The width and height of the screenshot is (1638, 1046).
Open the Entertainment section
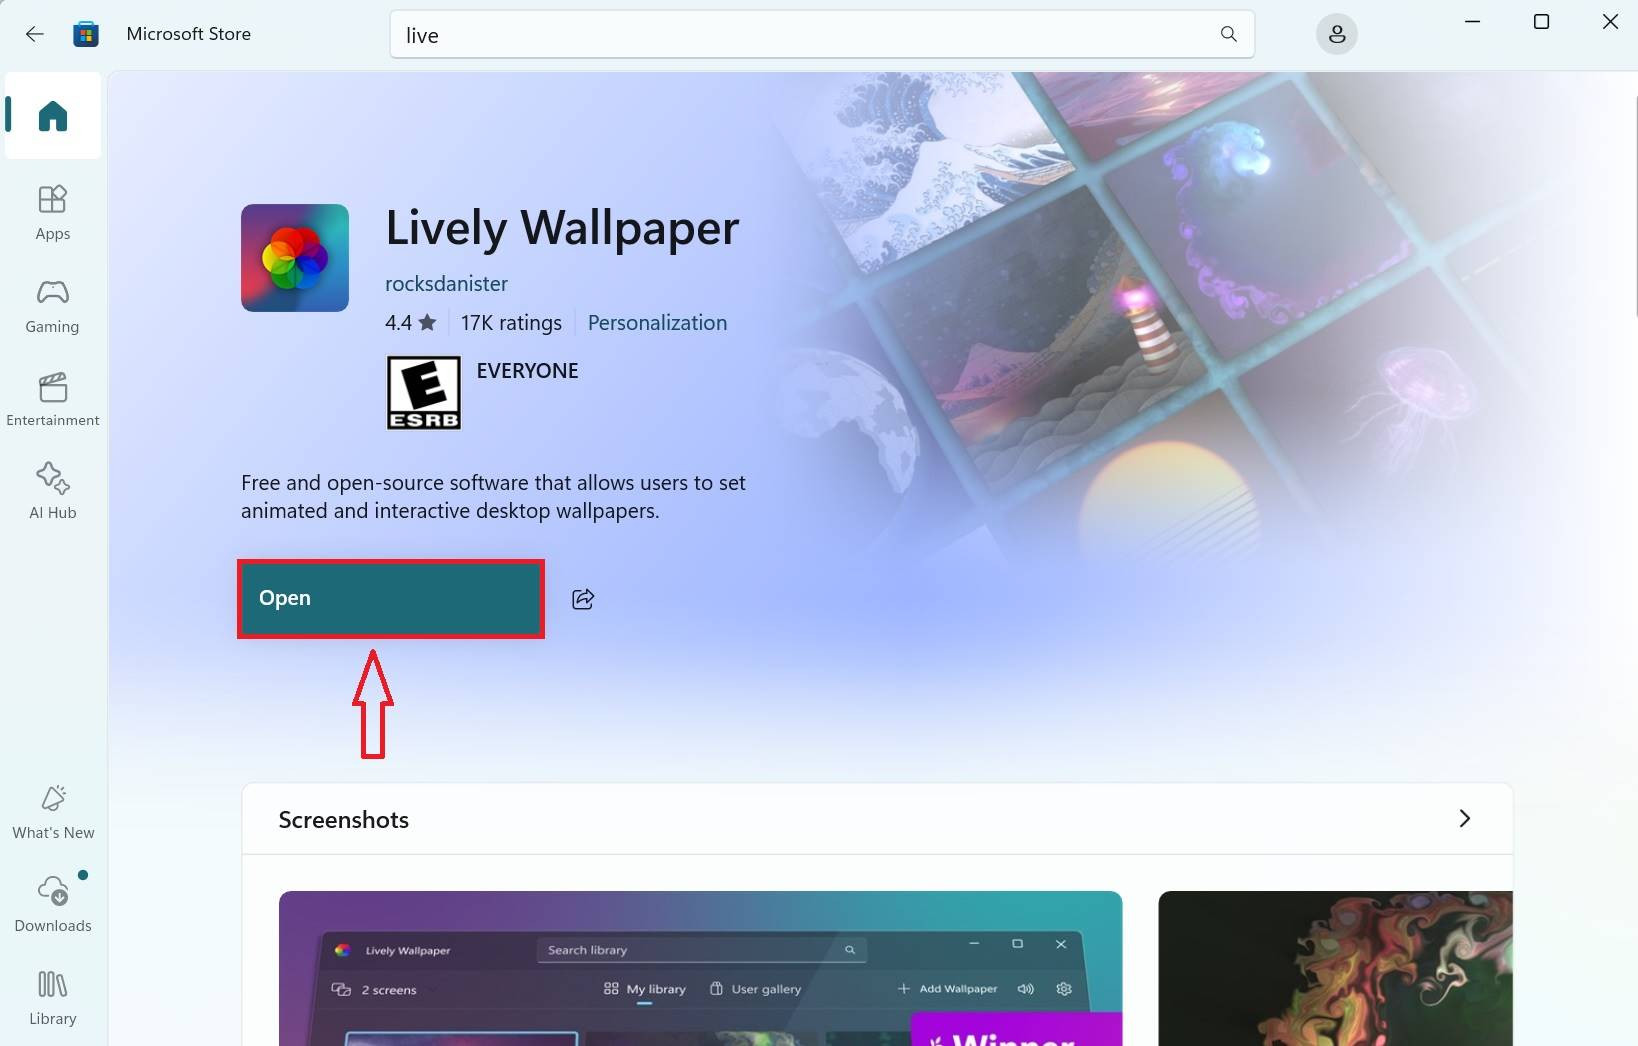click(x=53, y=399)
